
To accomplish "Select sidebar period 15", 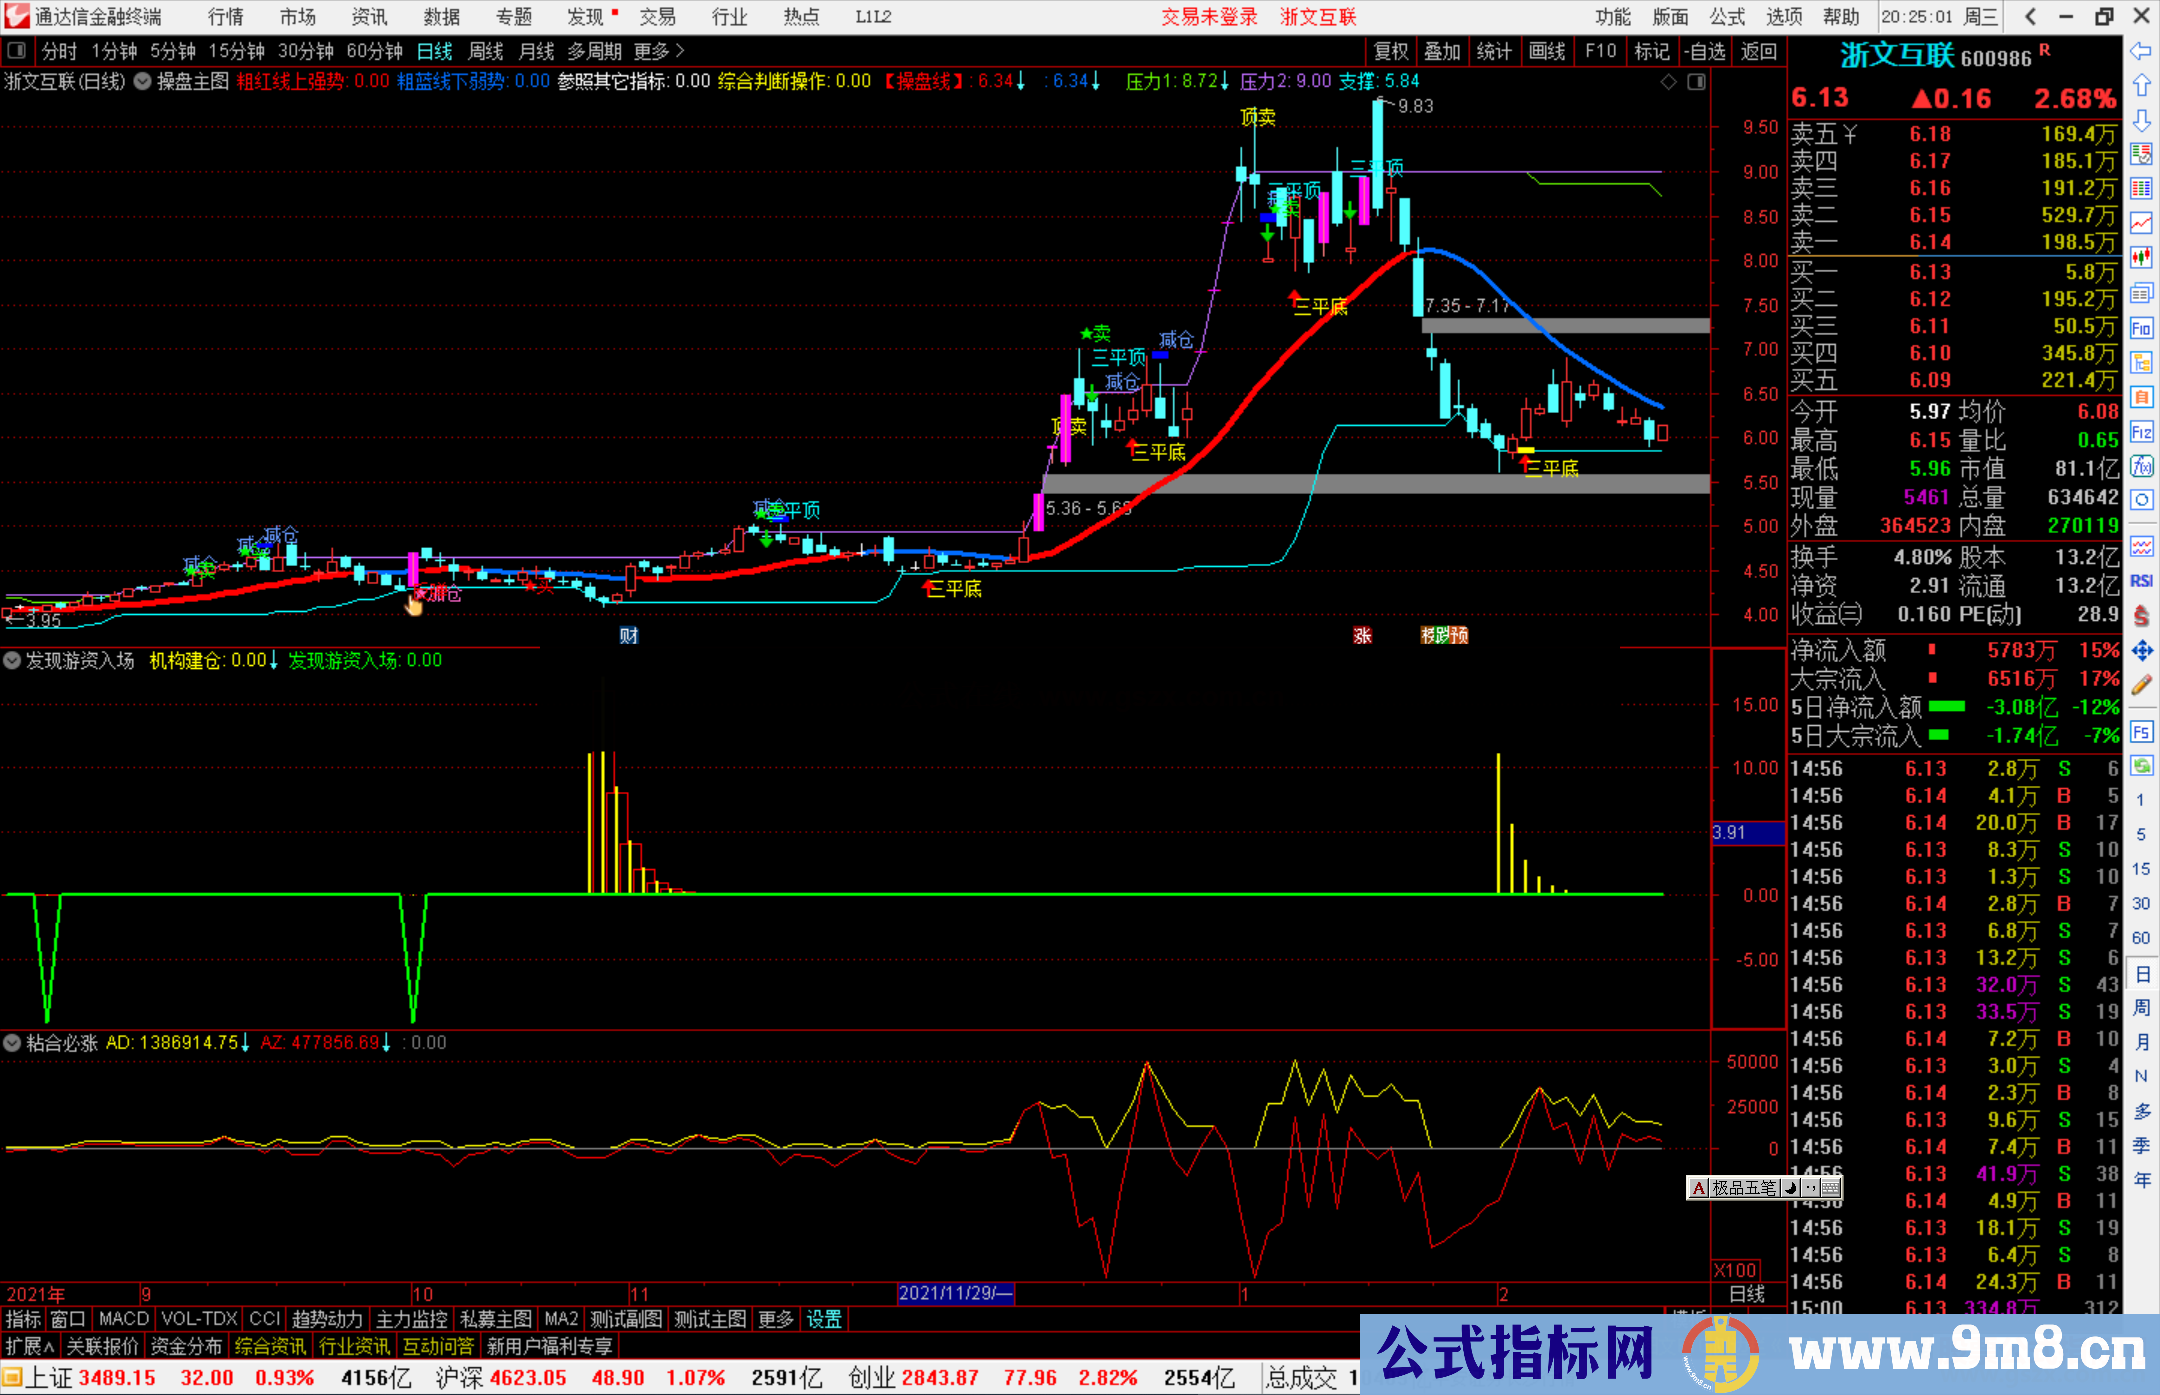I will [2141, 869].
